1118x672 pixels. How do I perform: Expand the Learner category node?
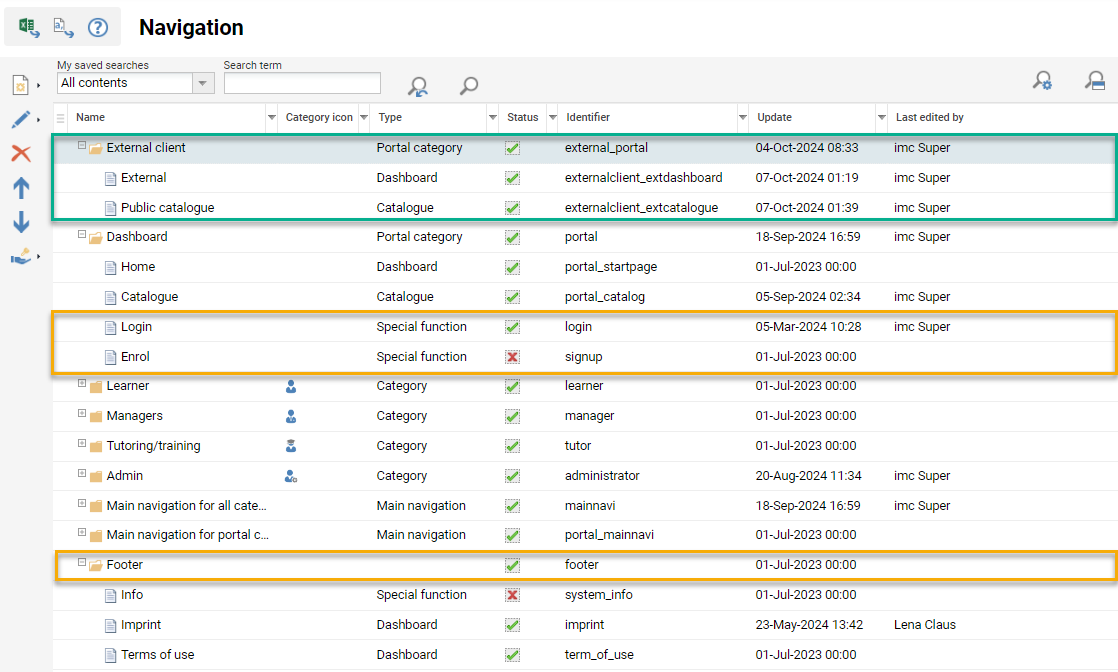pos(82,385)
